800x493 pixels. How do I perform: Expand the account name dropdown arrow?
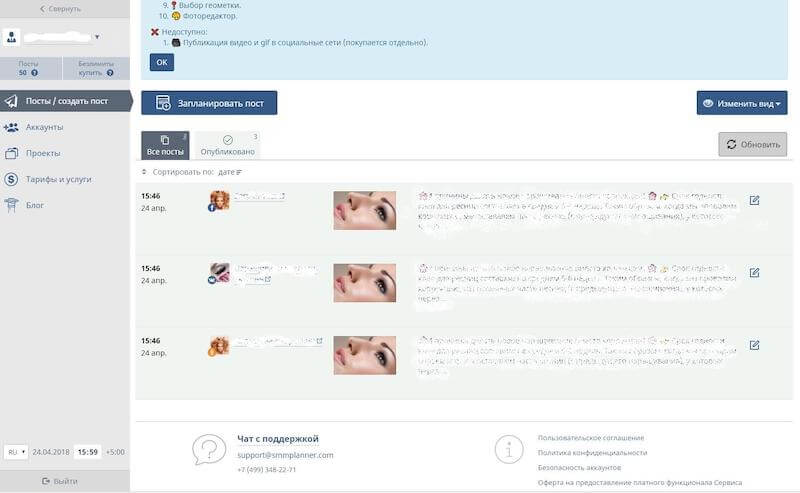pyautogui.click(x=97, y=37)
